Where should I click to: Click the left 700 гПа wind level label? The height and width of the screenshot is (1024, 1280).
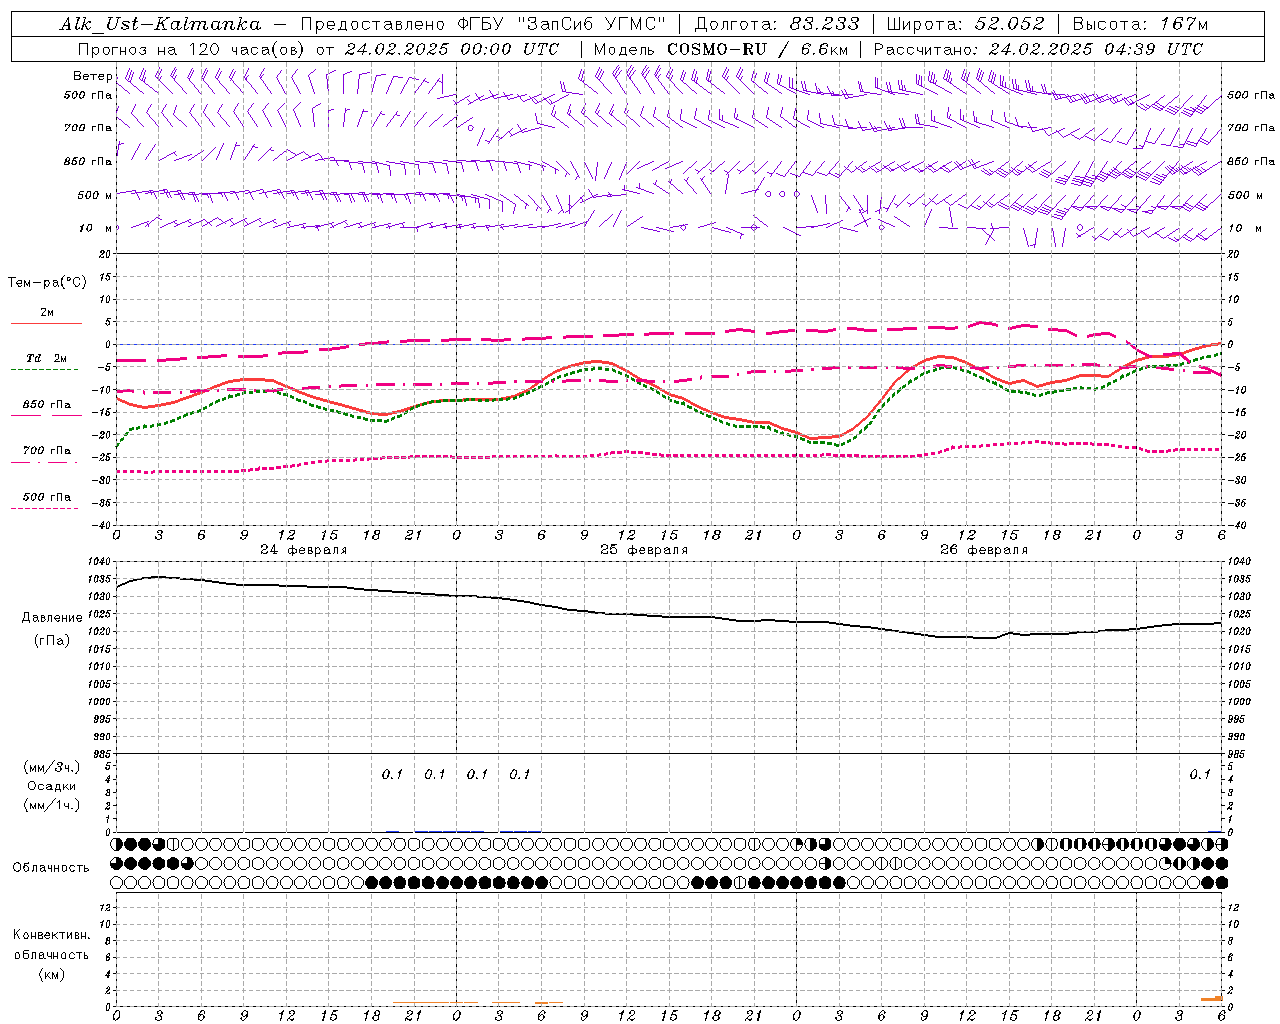(x=88, y=128)
